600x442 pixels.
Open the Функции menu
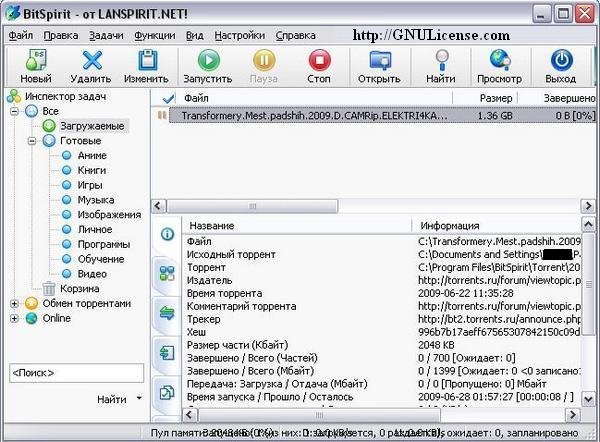coord(155,35)
